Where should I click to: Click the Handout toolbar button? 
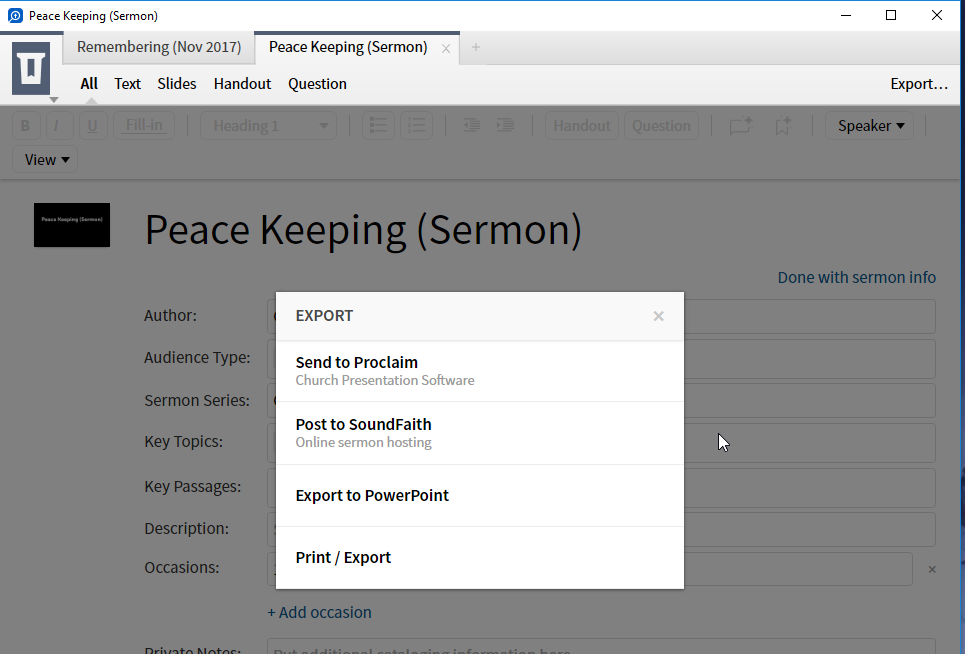tap(582, 126)
